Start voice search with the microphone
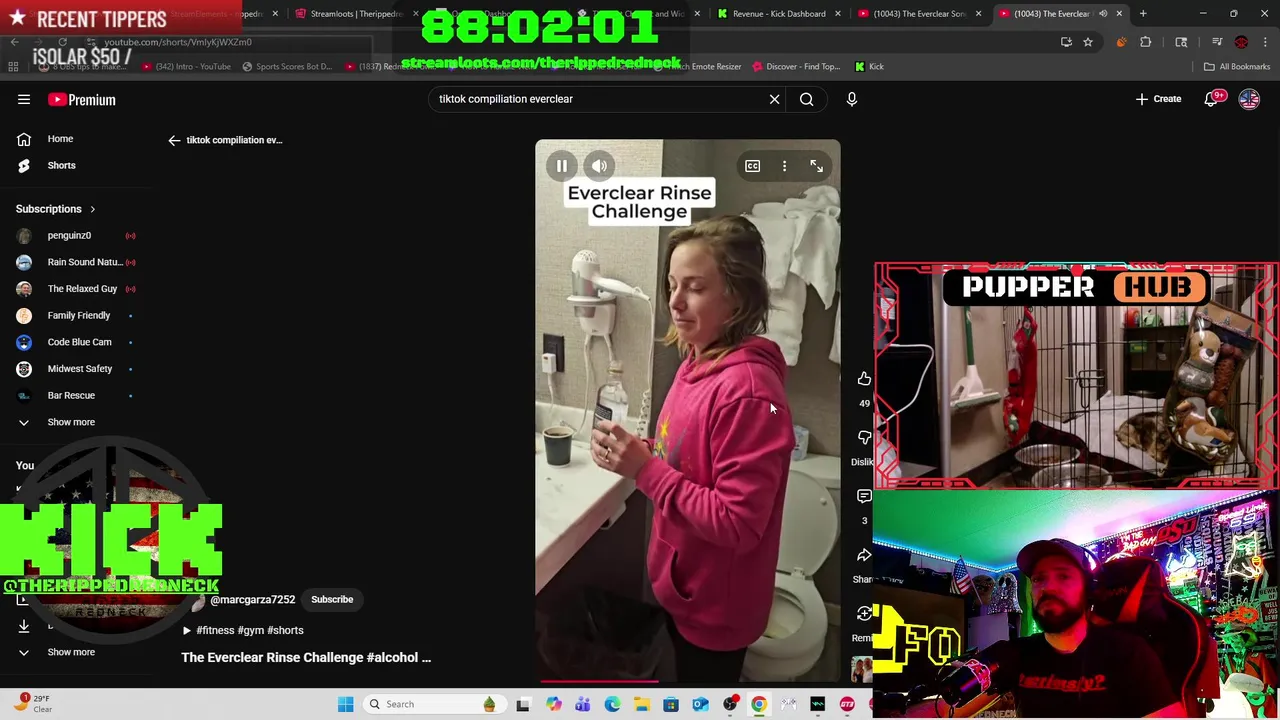Image resolution: width=1280 pixels, height=720 pixels. 852,99
